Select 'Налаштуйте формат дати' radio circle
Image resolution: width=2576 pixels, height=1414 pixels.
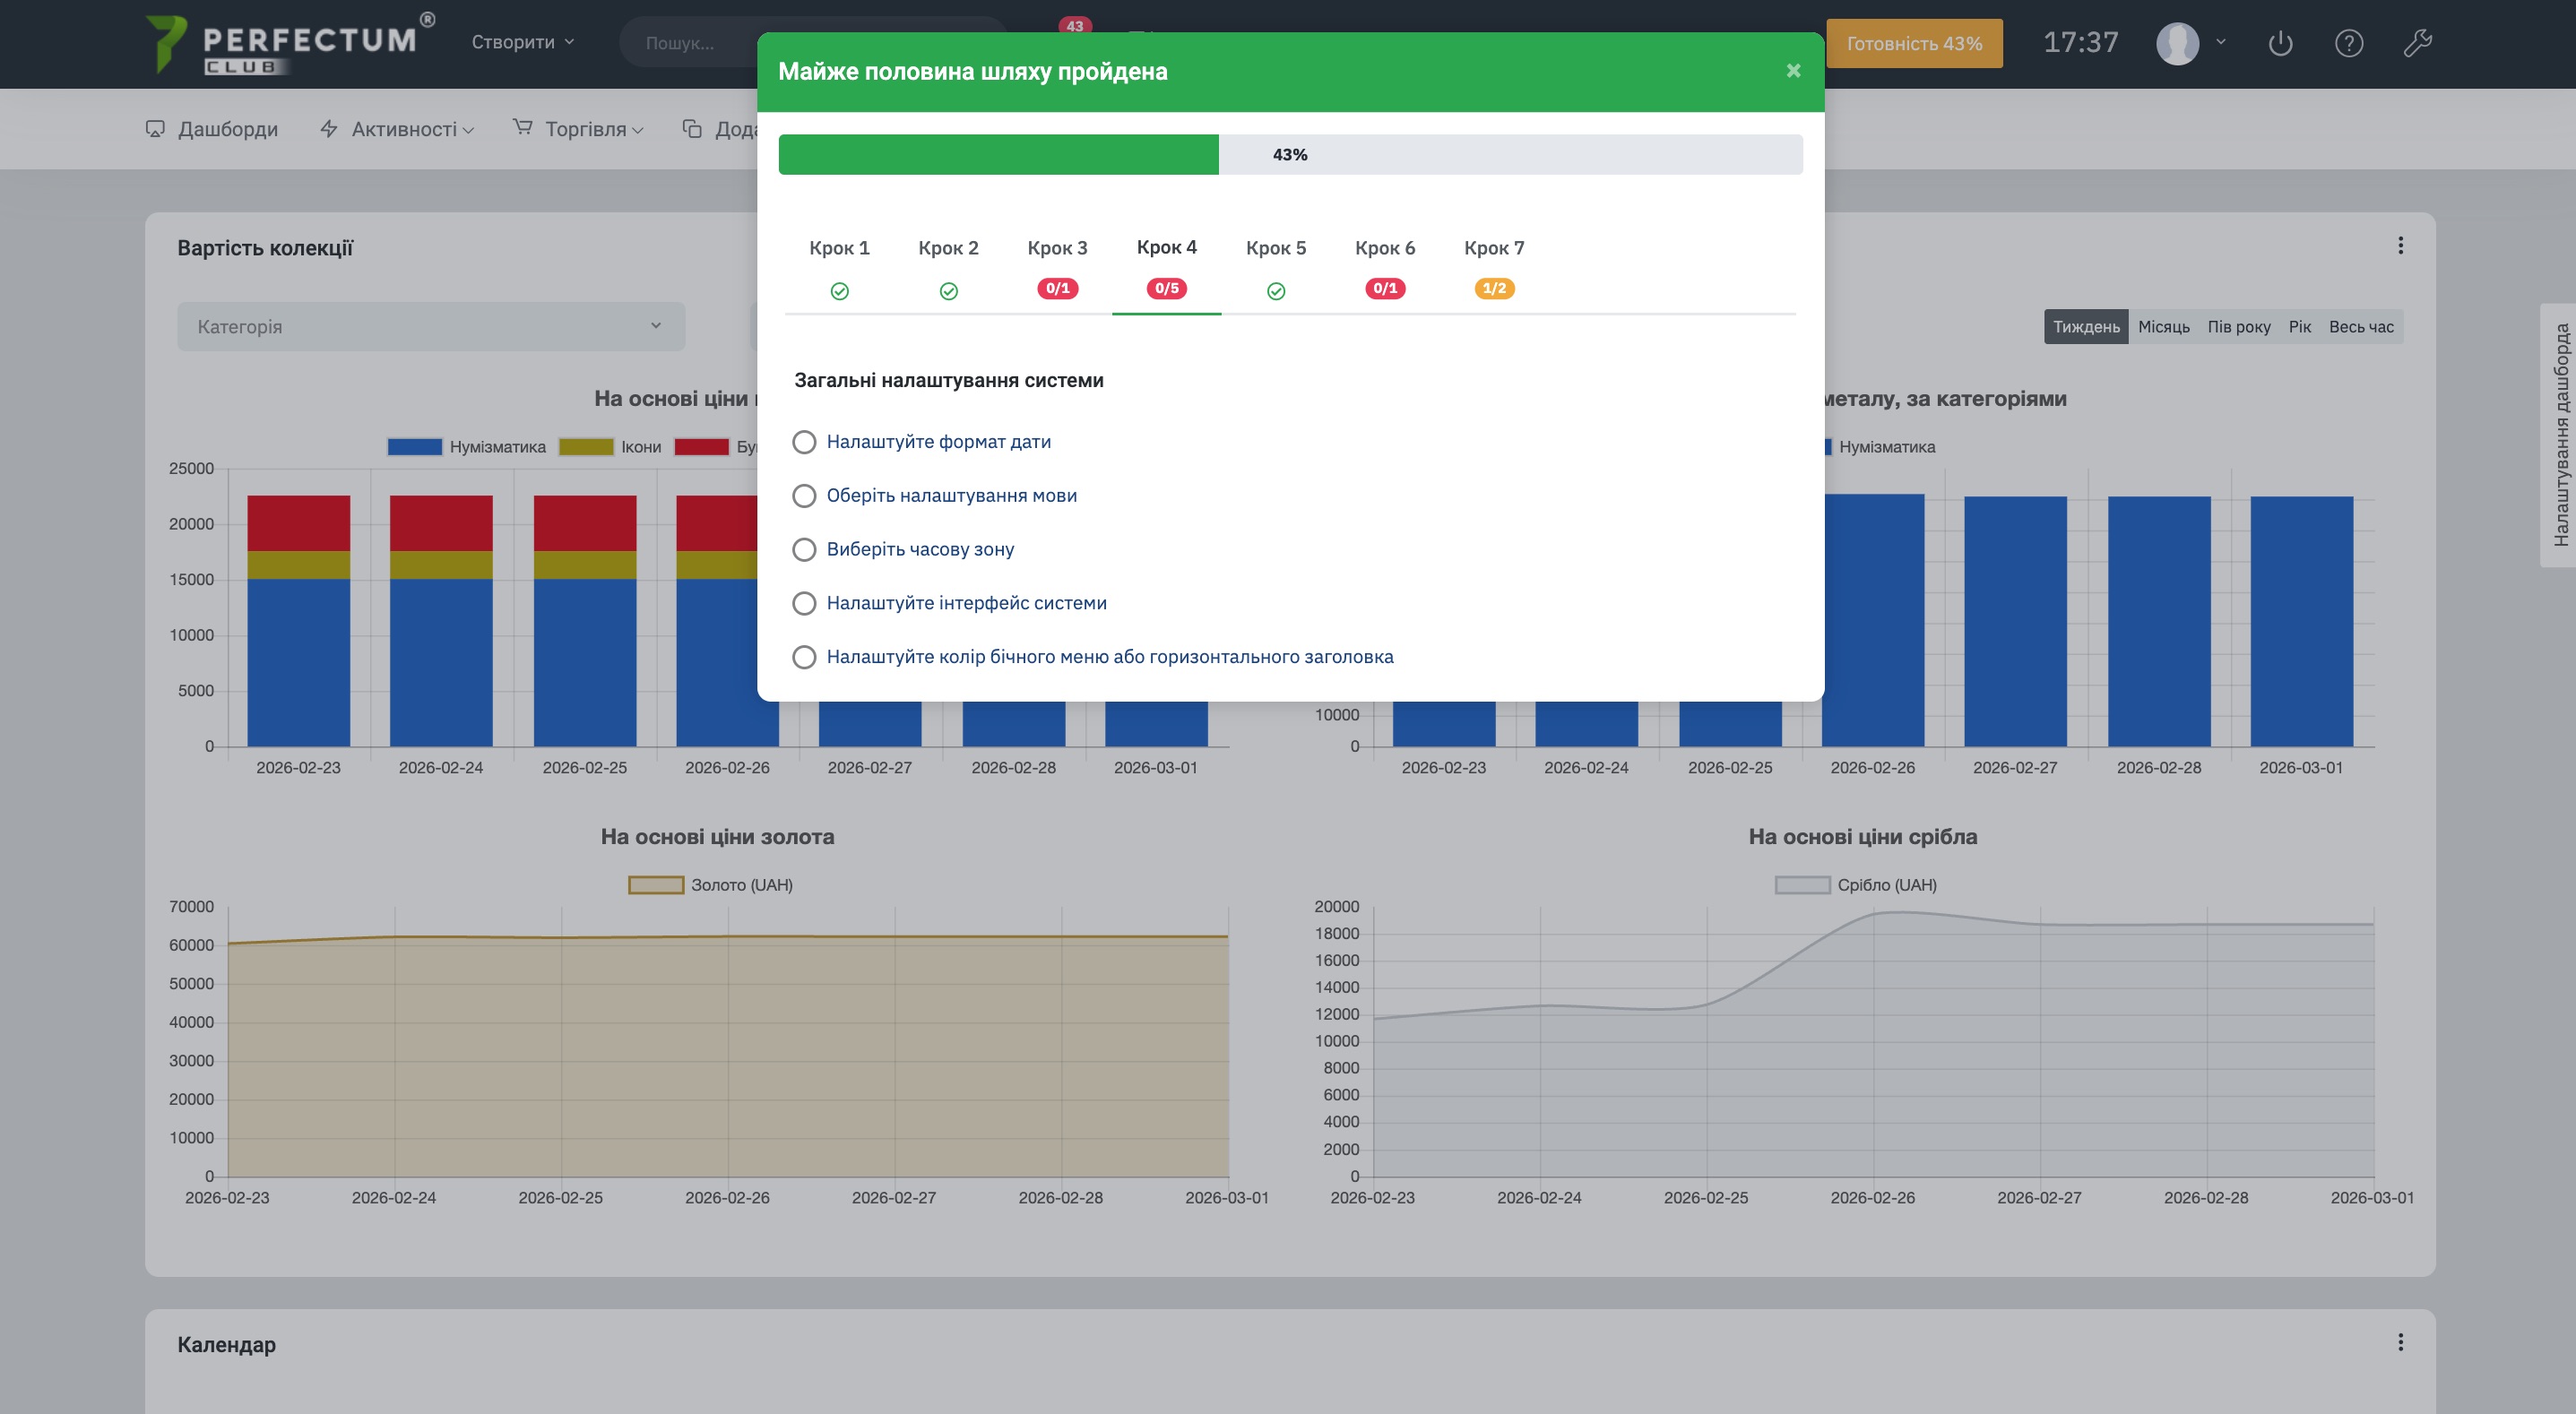point(804,442)
